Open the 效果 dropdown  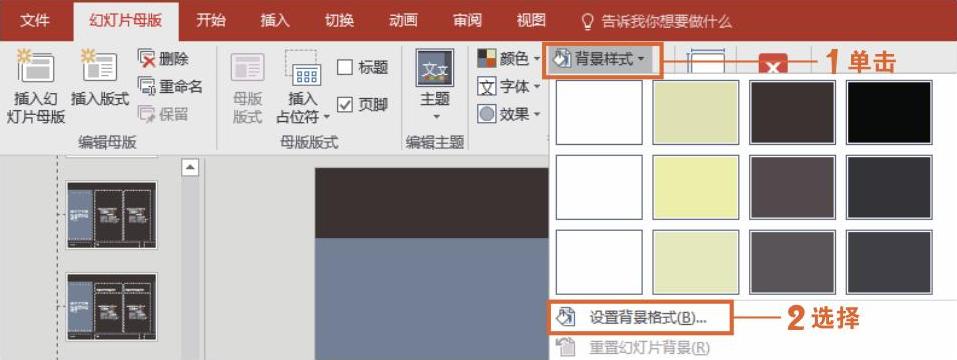coord(509,114)
